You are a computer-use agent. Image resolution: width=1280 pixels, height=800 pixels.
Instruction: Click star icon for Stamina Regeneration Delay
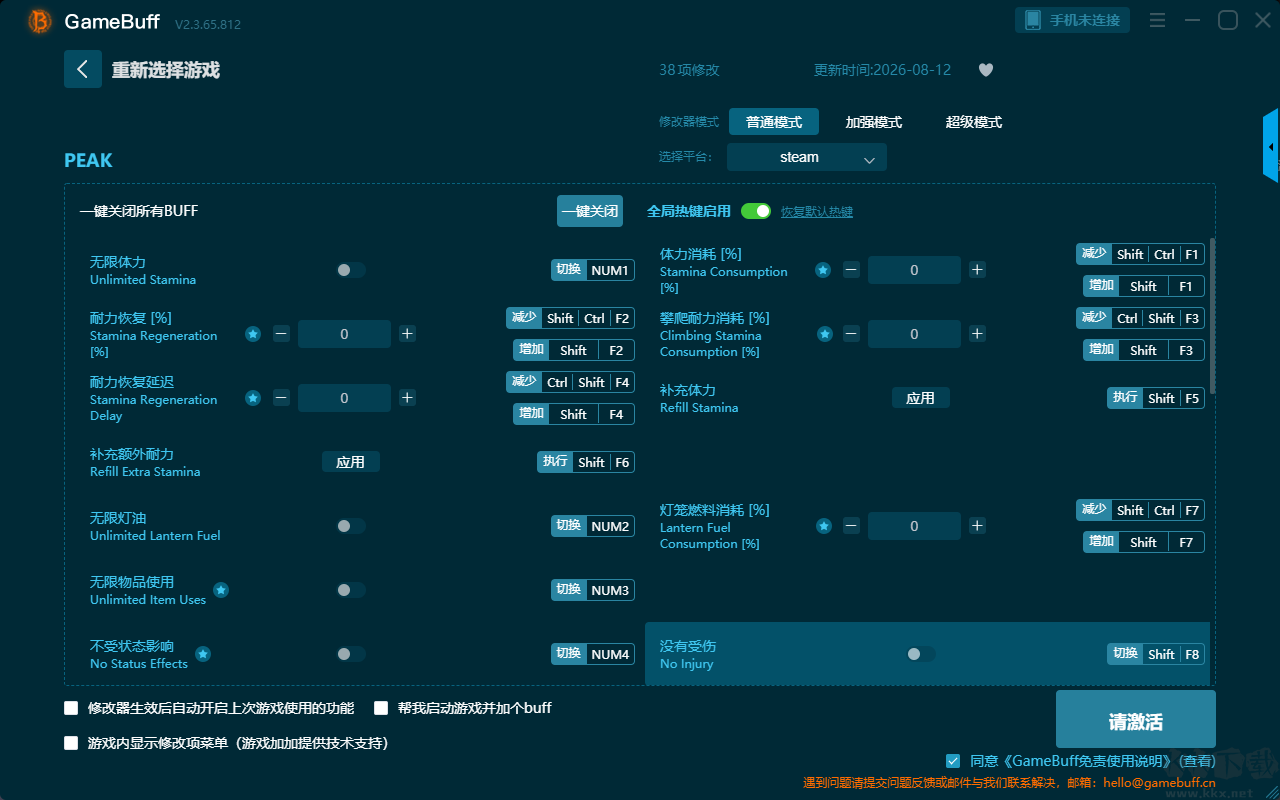pyautogui.click(x=253, y=398)
